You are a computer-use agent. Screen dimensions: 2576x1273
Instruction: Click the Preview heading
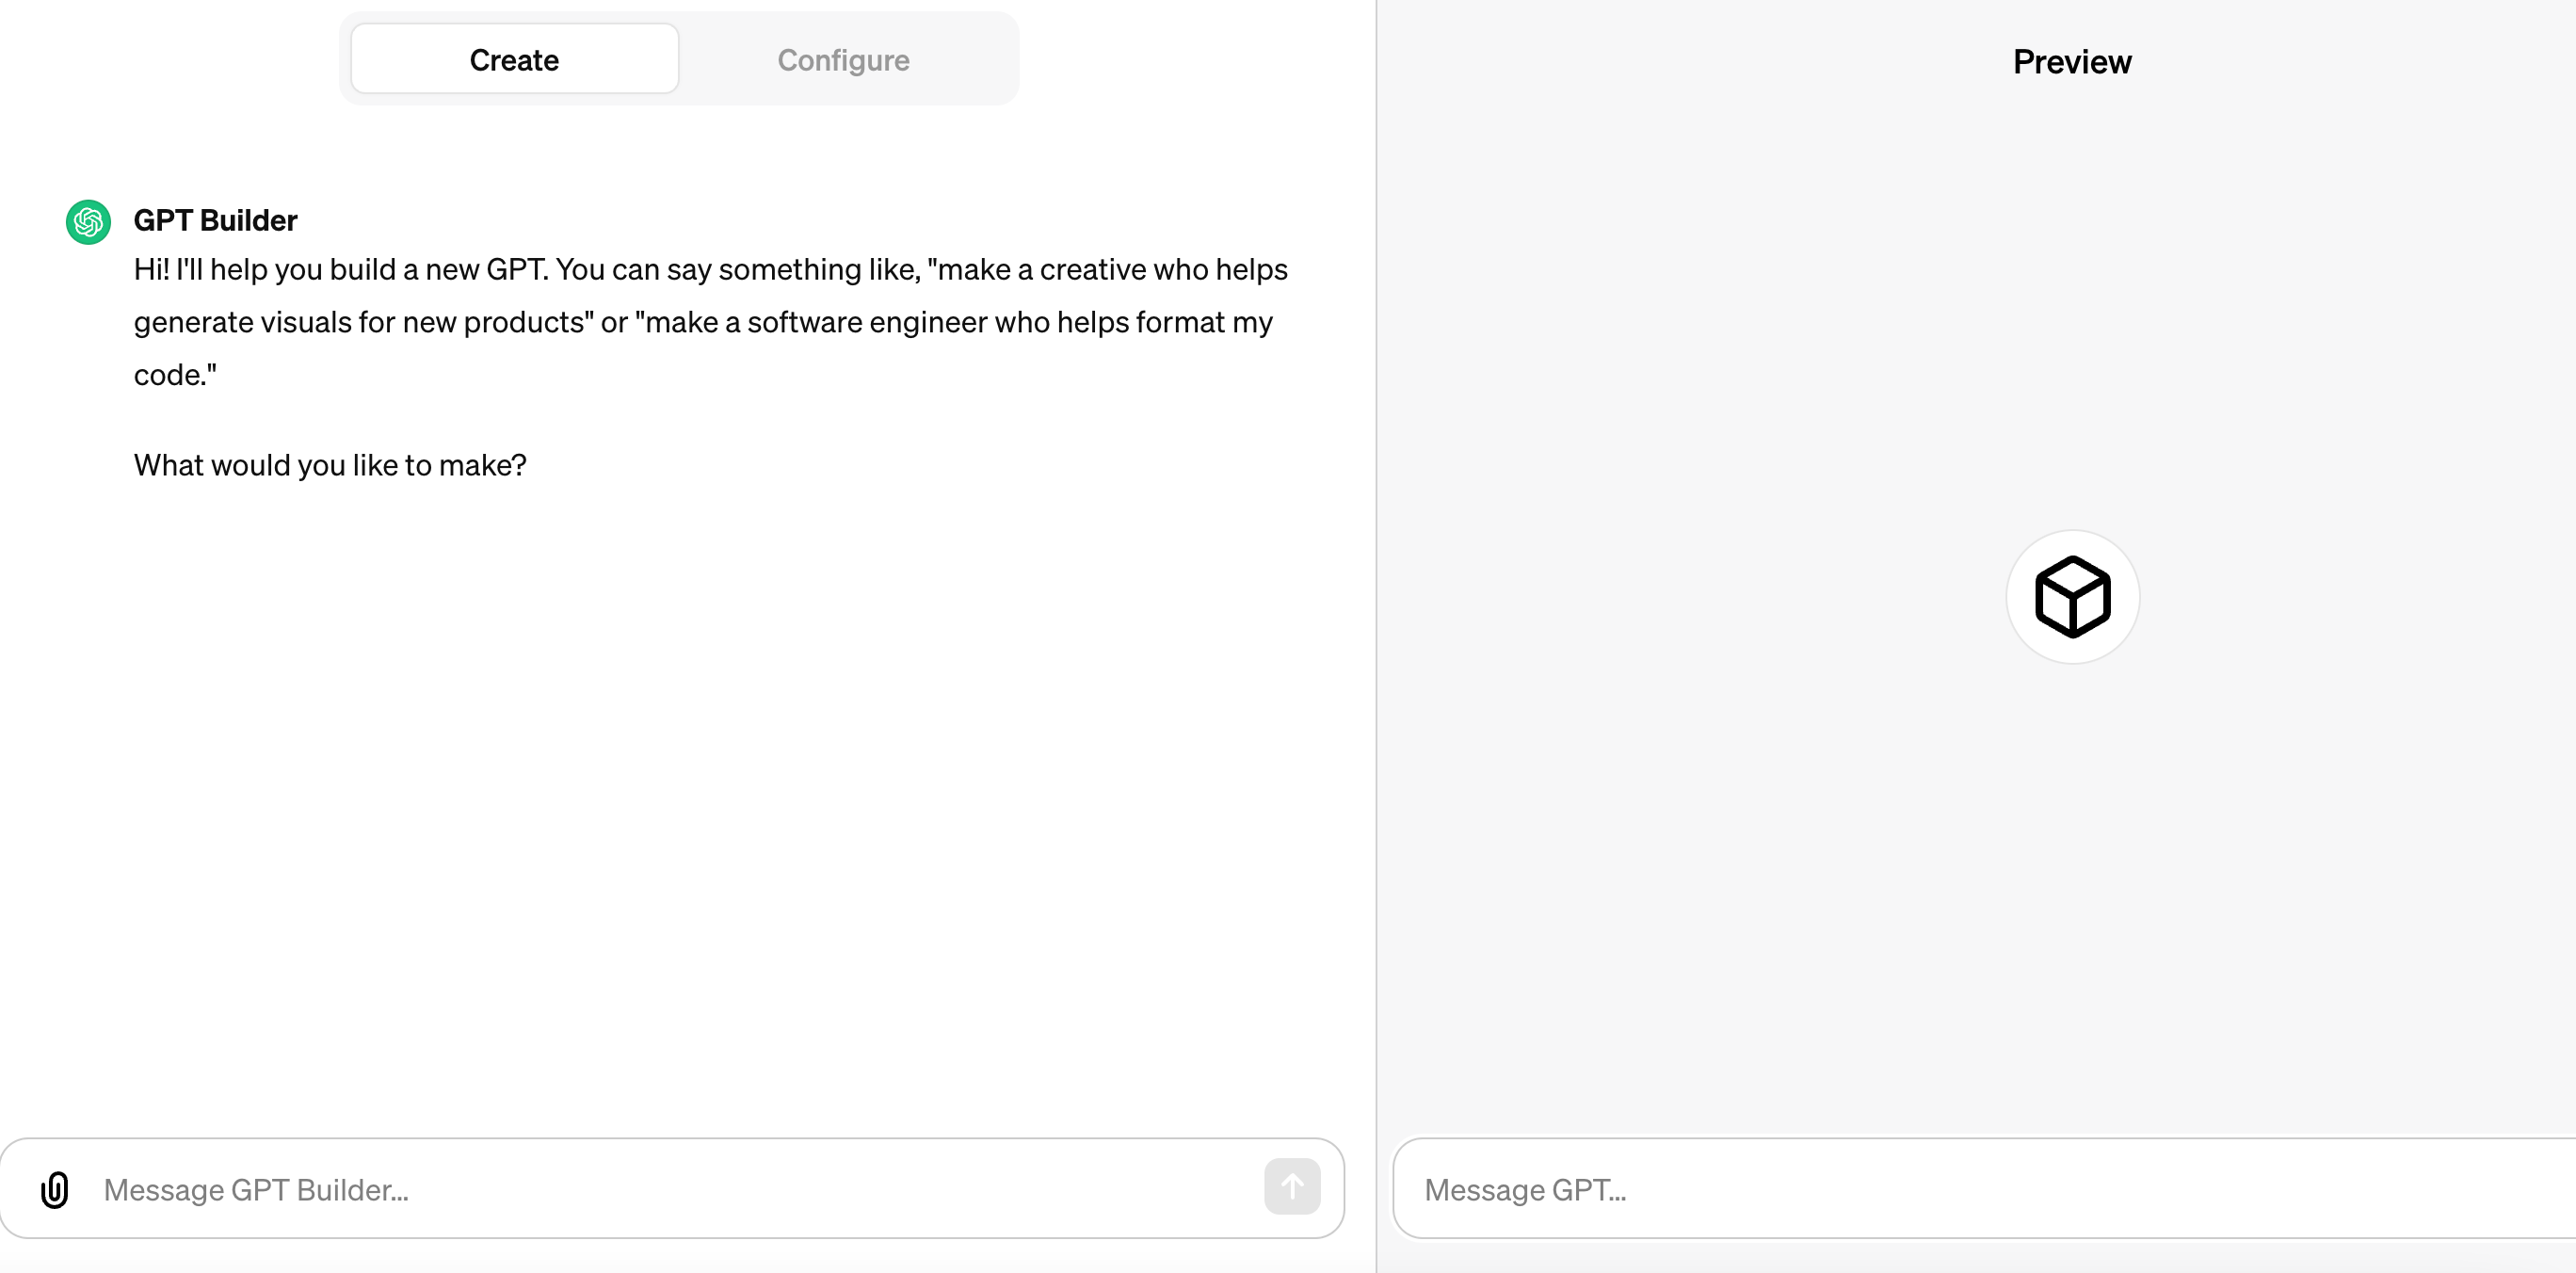point(2072,62)
